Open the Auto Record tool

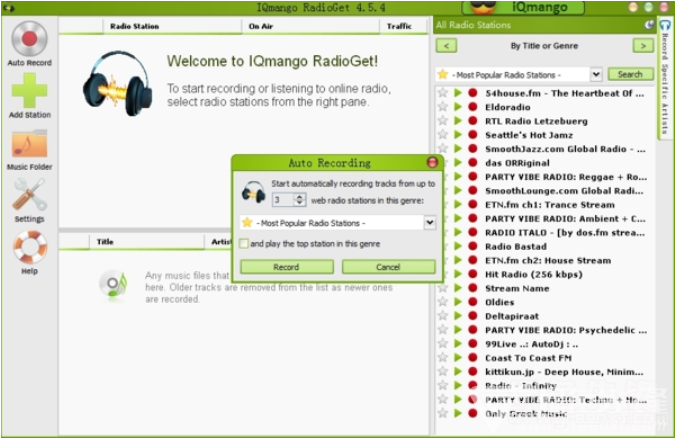pos(29,44)
